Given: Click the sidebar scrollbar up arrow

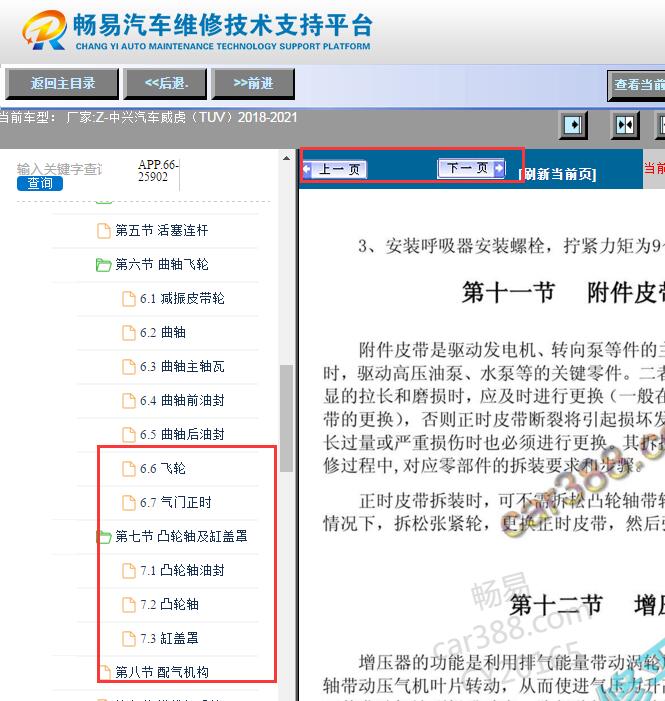Looking at the screenshot, I should [x=286, y=158].
